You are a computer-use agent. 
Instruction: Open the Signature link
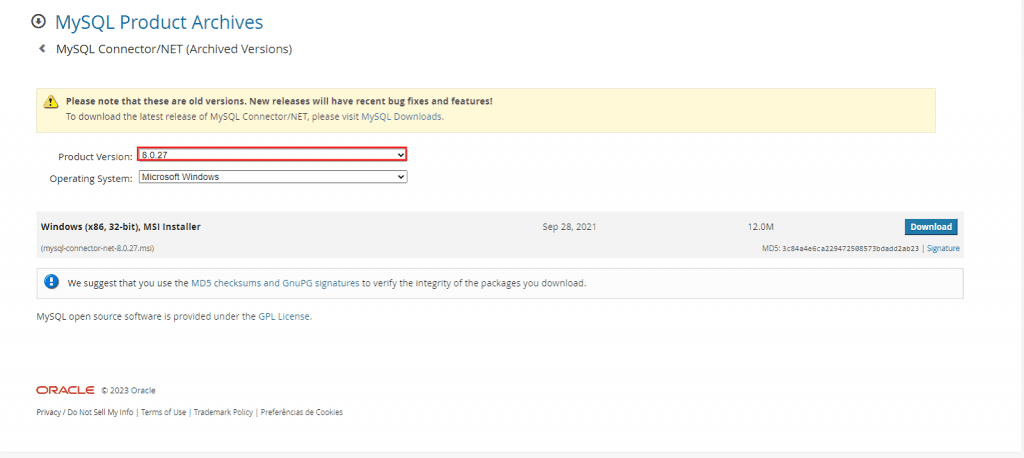pyautogui.click(x=943, y=248)
